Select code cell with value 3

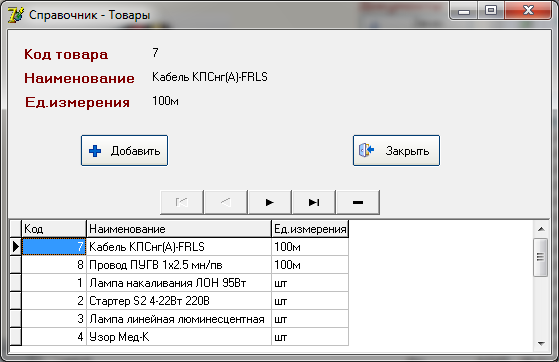click(x=54, y=319)
